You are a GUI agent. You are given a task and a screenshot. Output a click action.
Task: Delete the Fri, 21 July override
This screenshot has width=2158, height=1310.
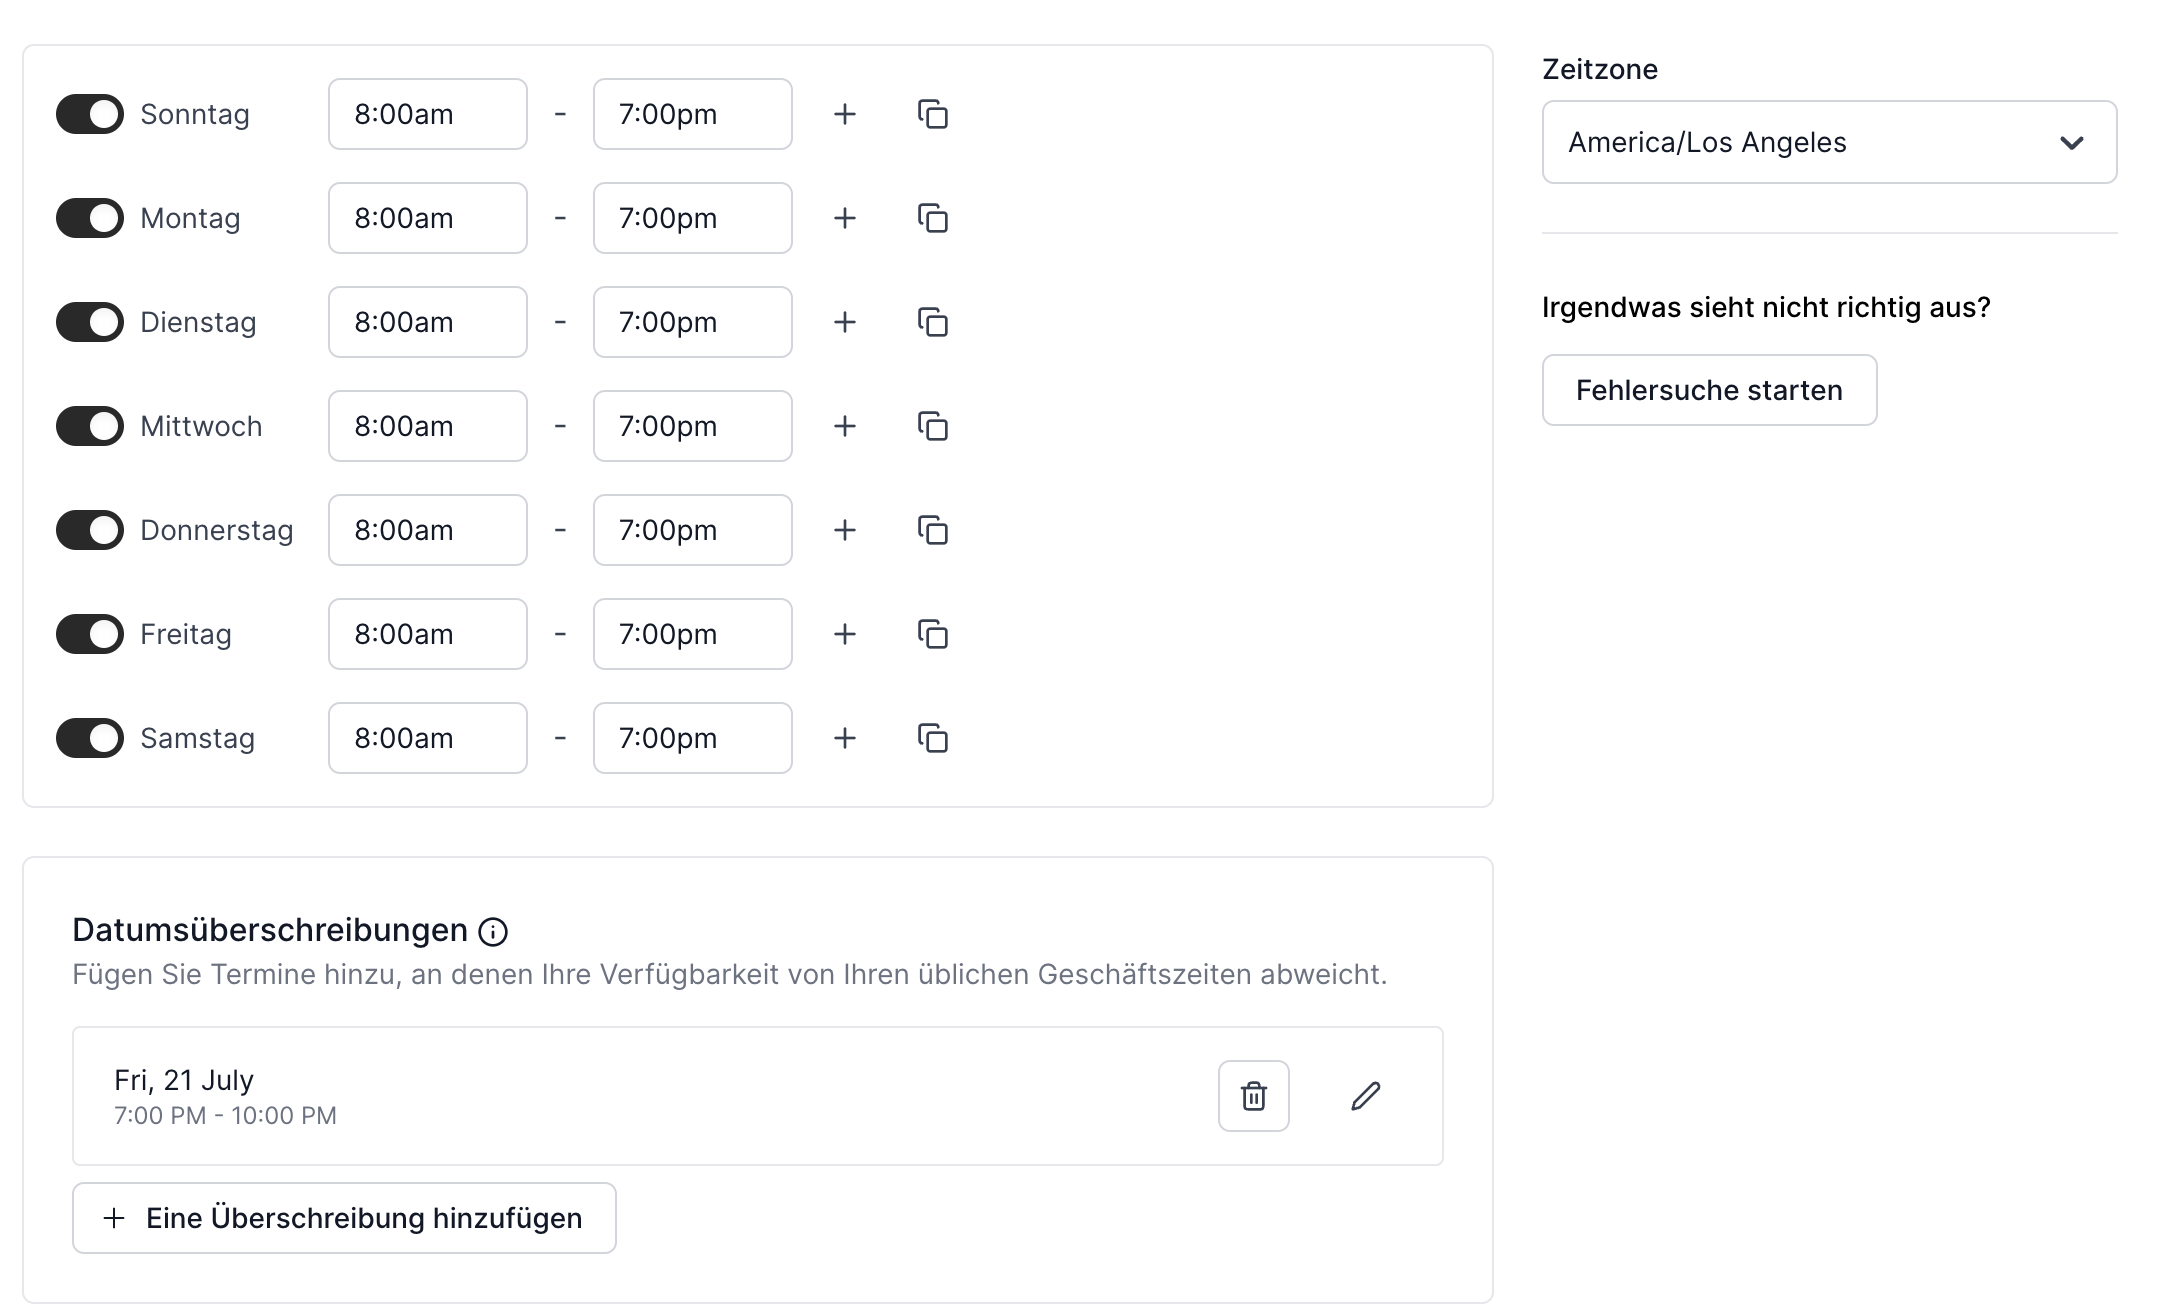tap(1254, 1096)
